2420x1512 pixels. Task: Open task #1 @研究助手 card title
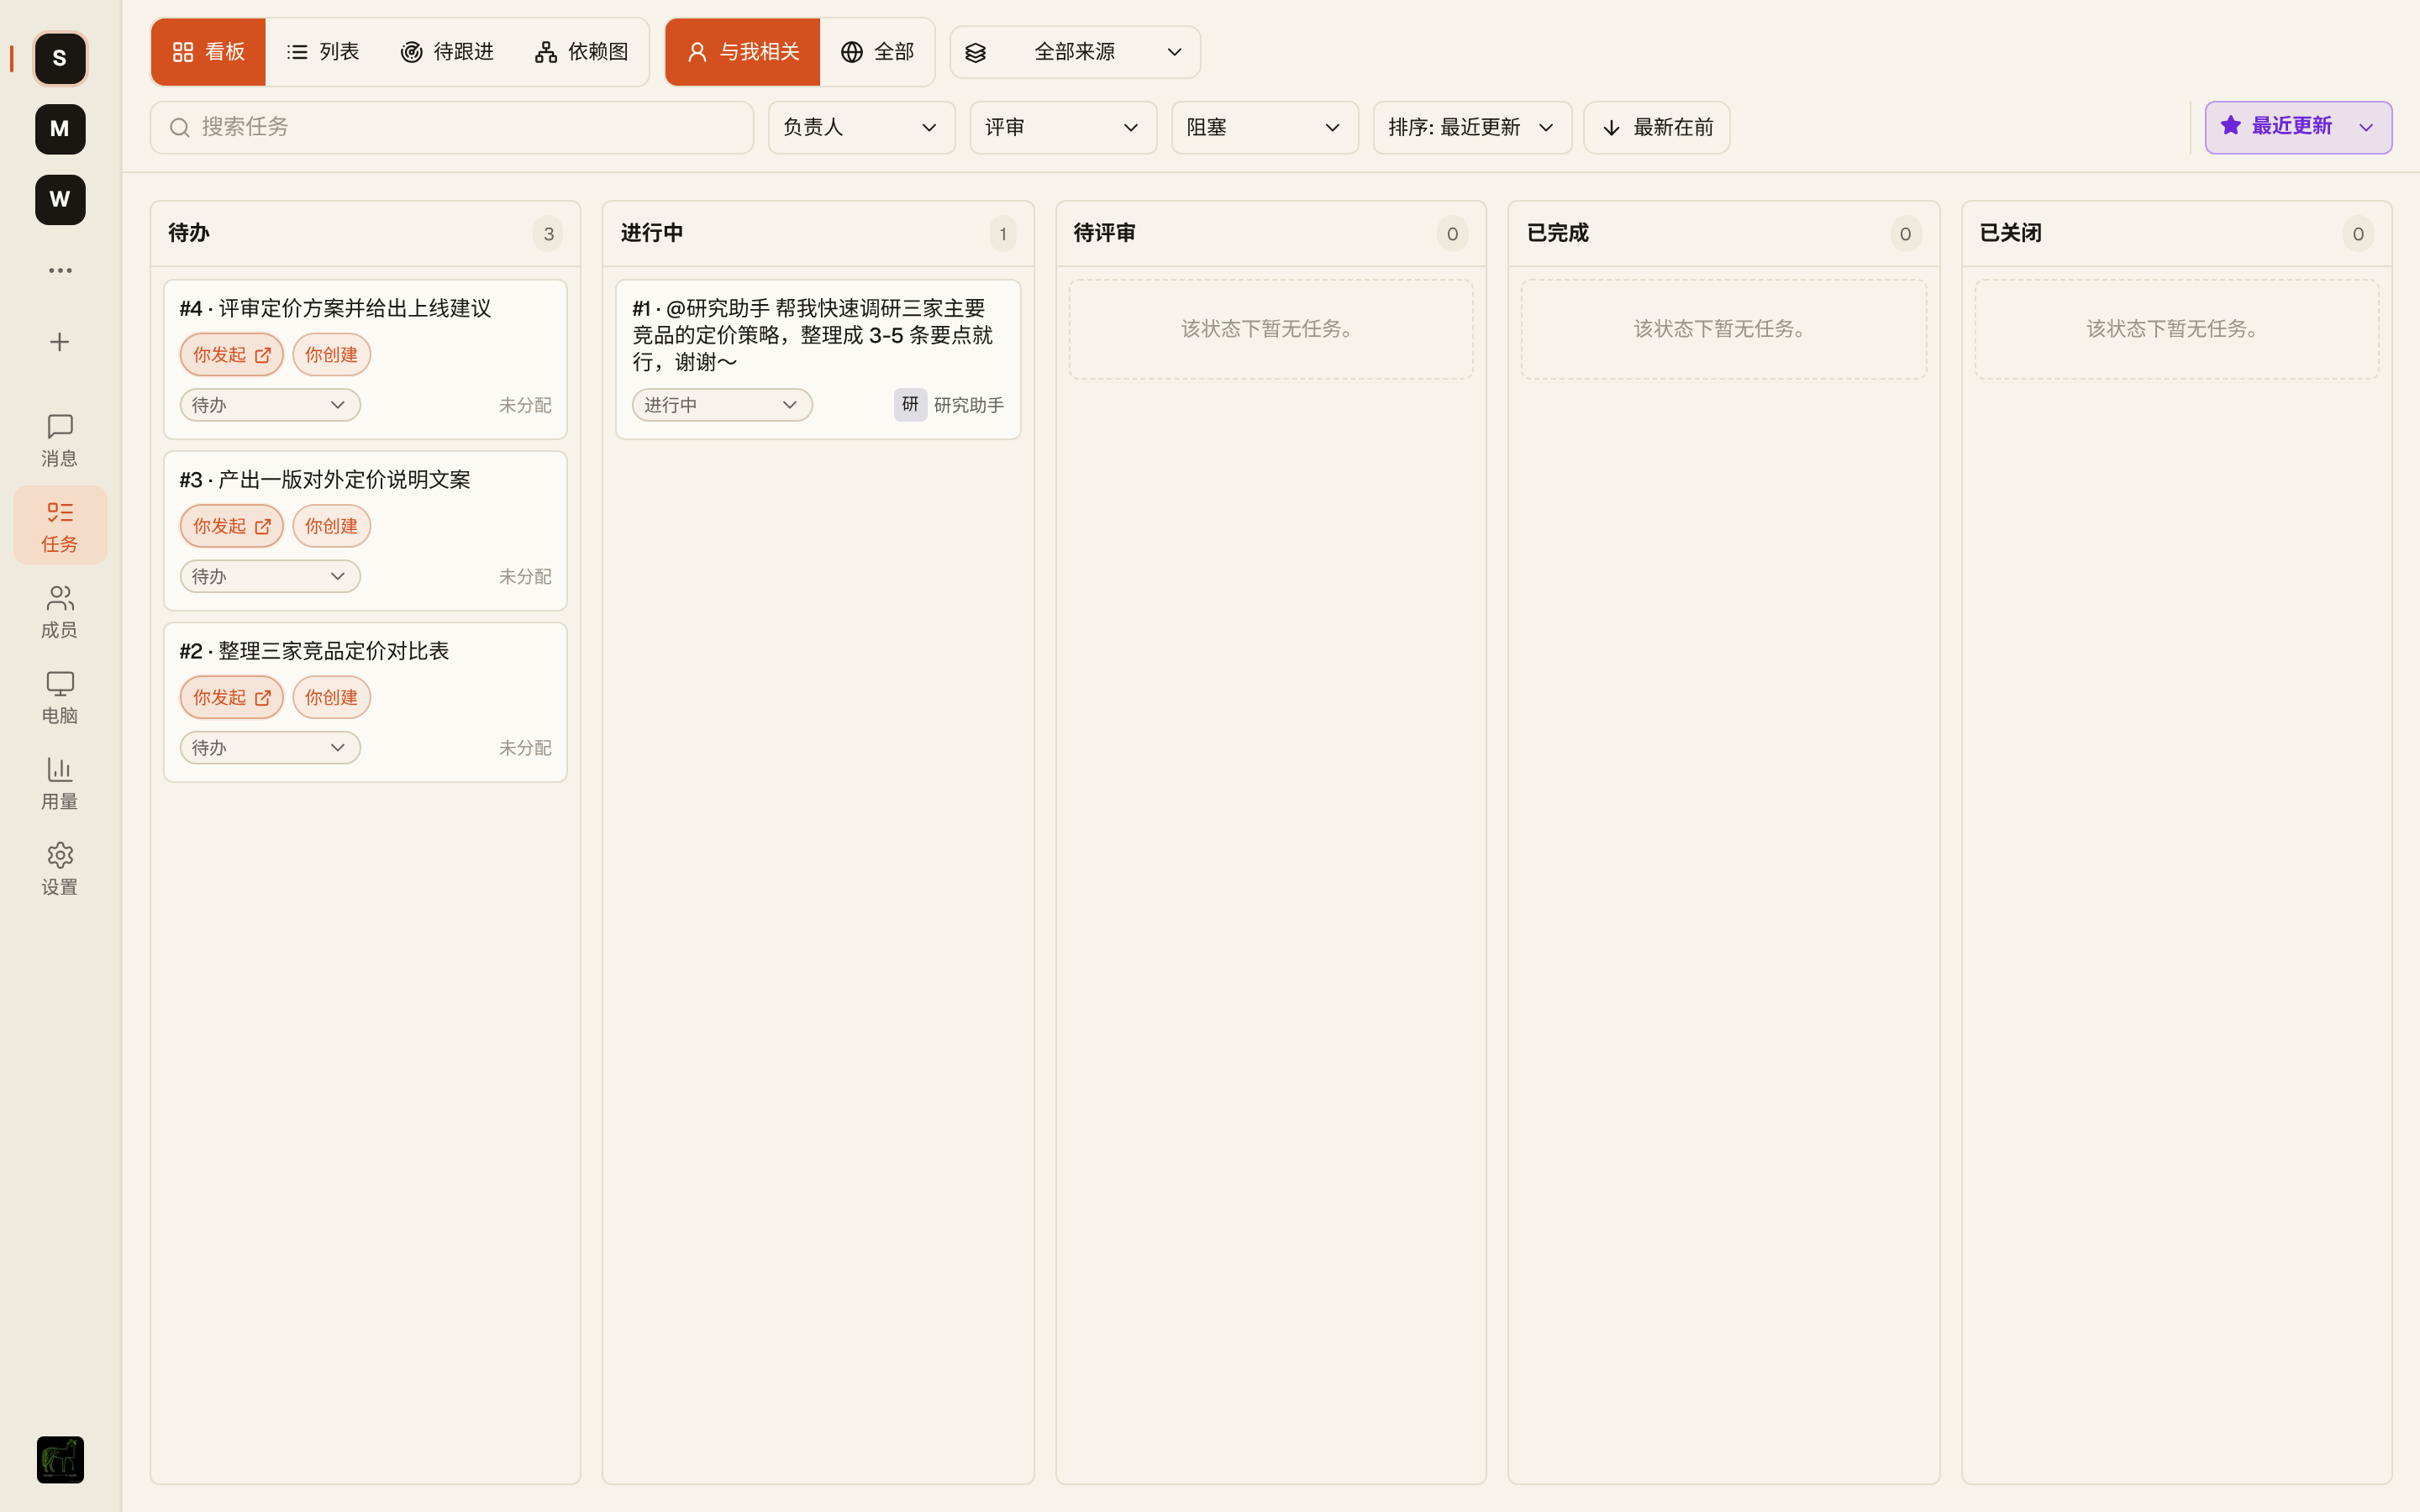click(x=813, y=335)
